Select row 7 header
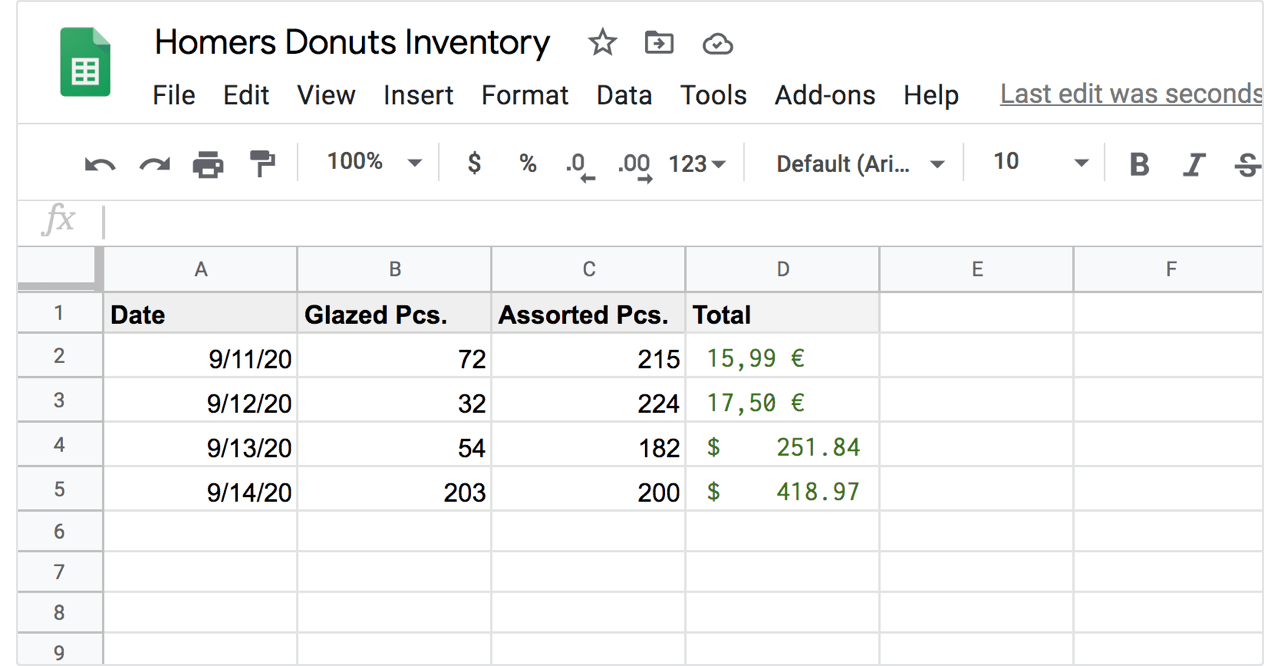This screenshot has width=1280, height=666. tap(60, 572)
